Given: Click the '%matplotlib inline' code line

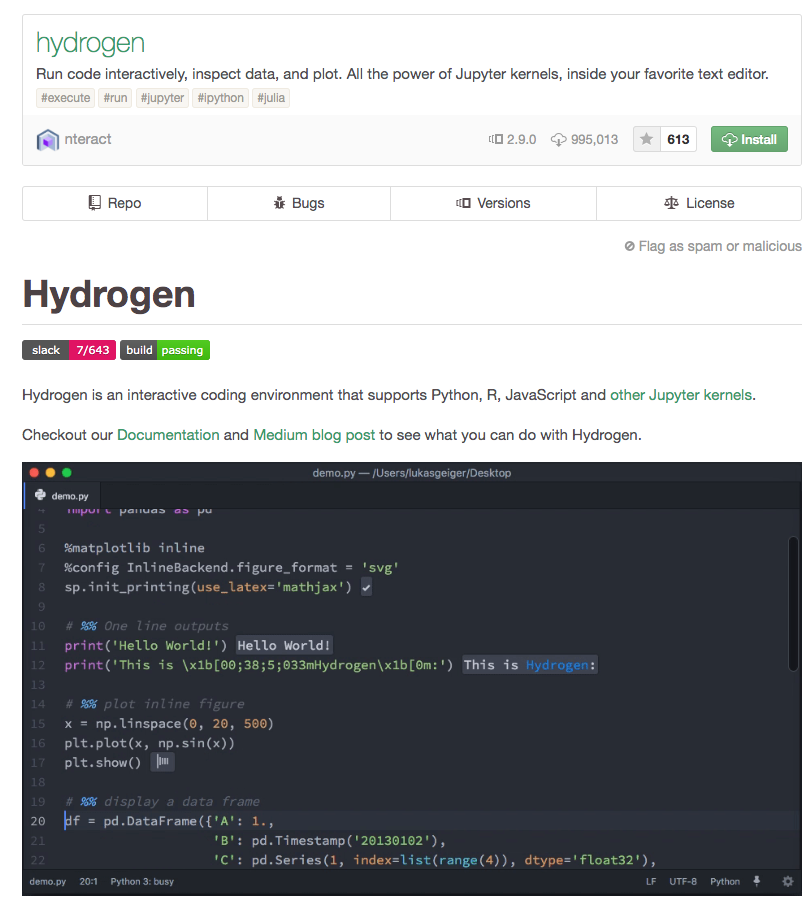Looking at the screenshot, I should (x=134, y=548).
